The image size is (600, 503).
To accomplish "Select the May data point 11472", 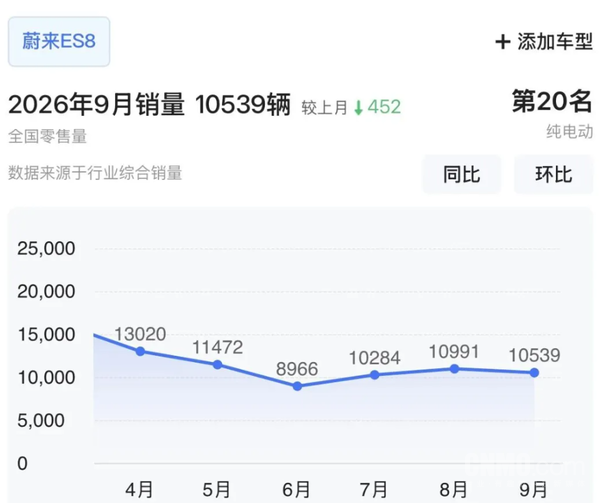I will pyautogui.click(x=217, y=365).
